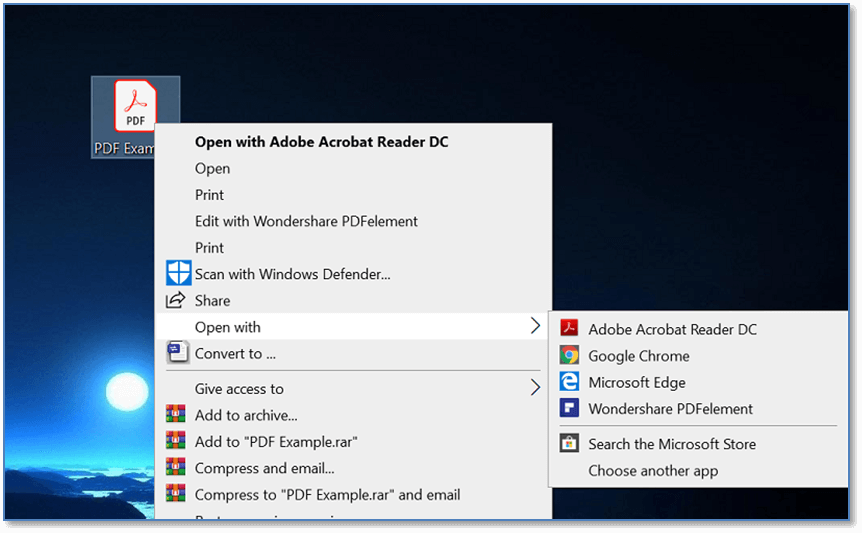The width and height of the screenshot is (862, 533).
Task: Click the Microsoft Store bag icon
Action: coord(569,443)
